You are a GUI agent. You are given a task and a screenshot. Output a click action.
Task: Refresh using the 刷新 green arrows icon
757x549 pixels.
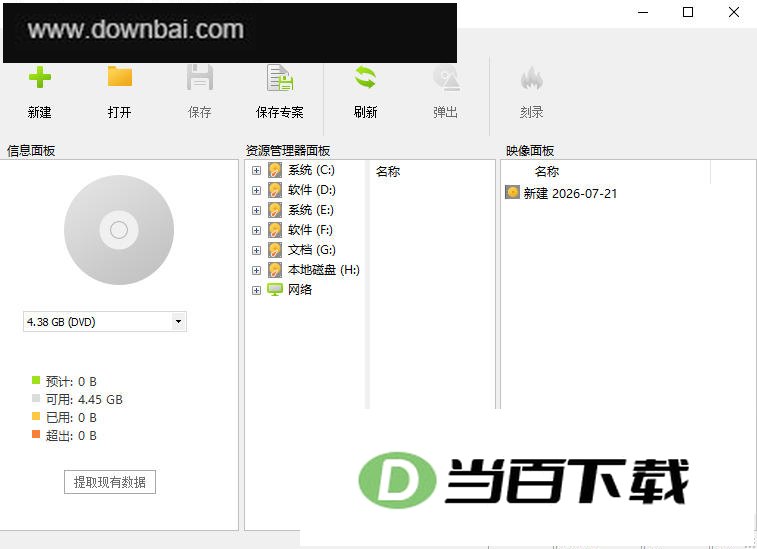[x=365, y=78]
